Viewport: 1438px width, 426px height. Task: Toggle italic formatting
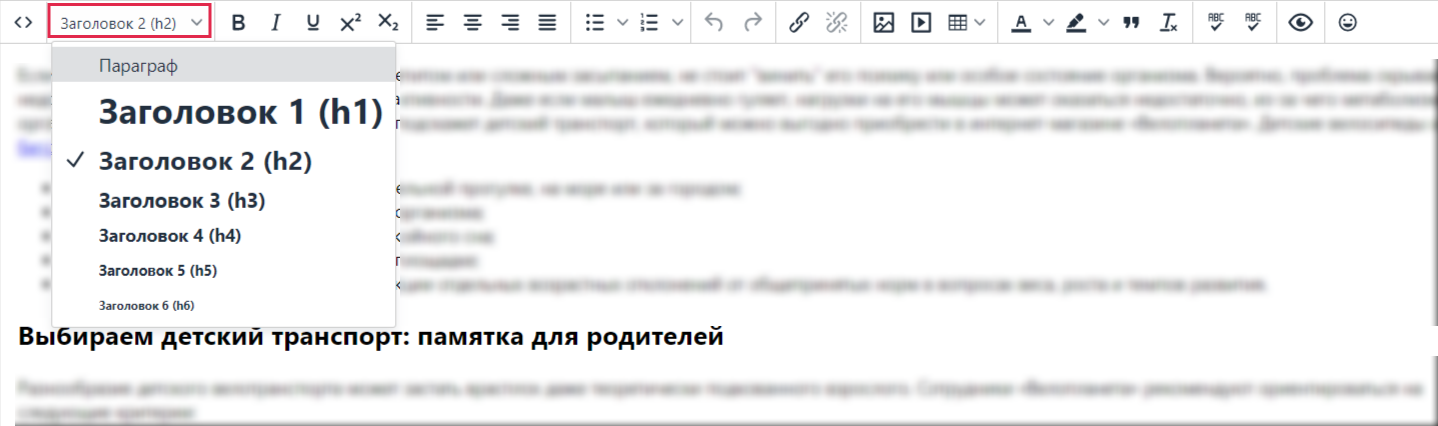click(276, 22)
